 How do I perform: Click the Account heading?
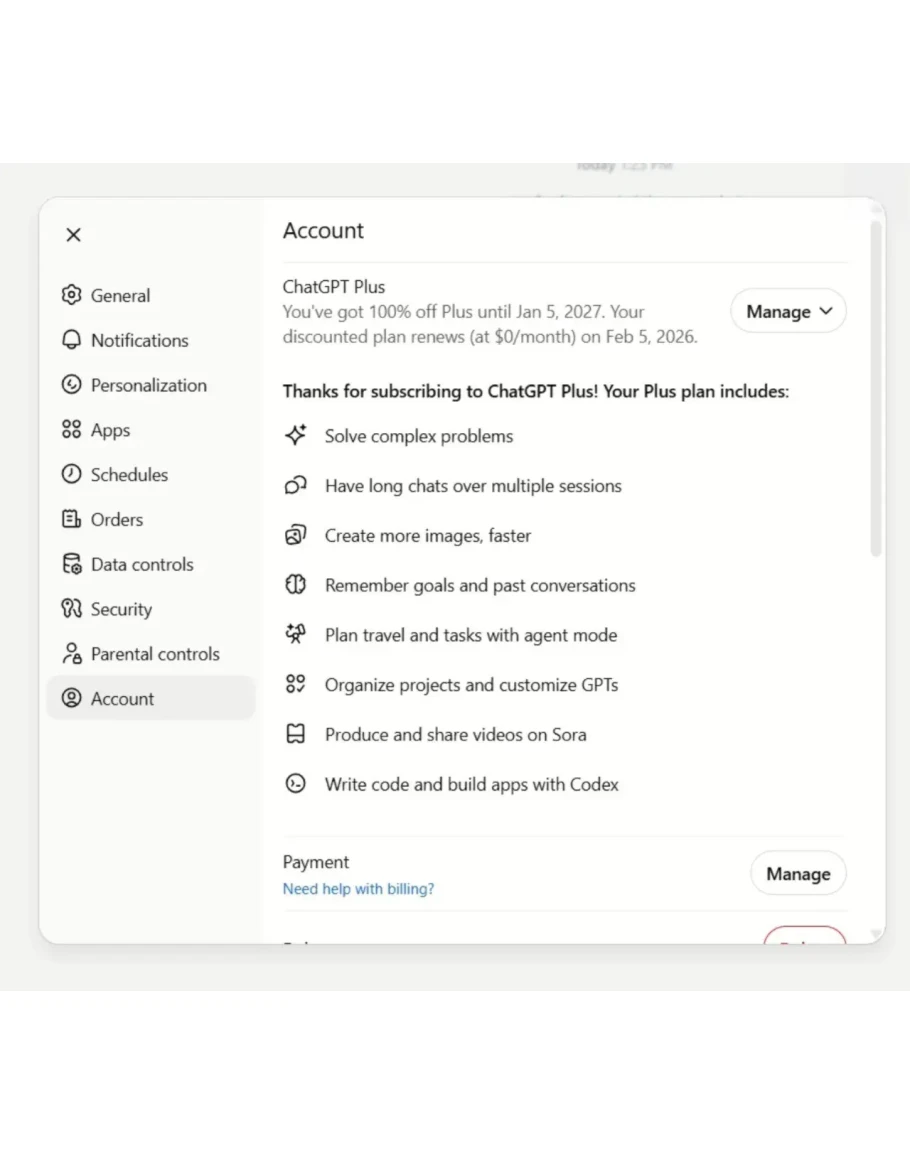[x=323, y=231]
